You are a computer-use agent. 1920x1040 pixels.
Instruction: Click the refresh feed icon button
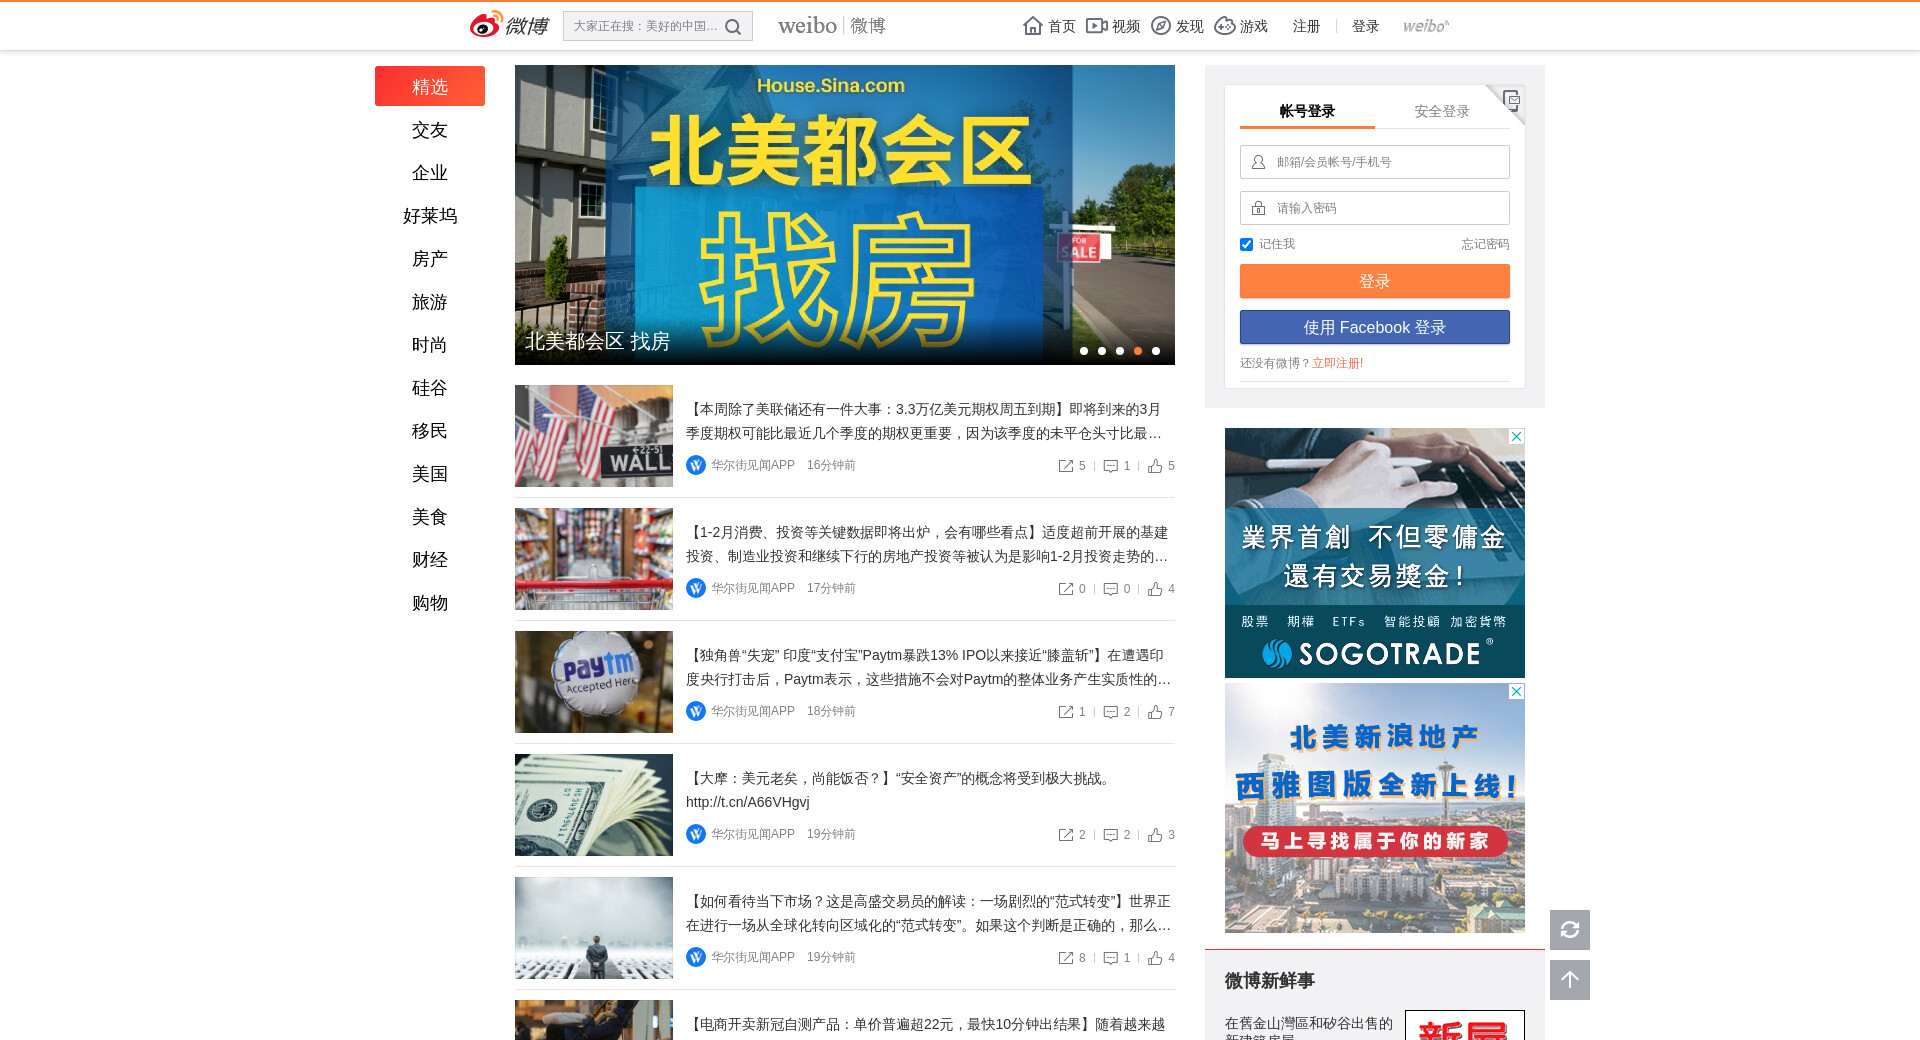pyautogui.click(x=1569, y=930)
